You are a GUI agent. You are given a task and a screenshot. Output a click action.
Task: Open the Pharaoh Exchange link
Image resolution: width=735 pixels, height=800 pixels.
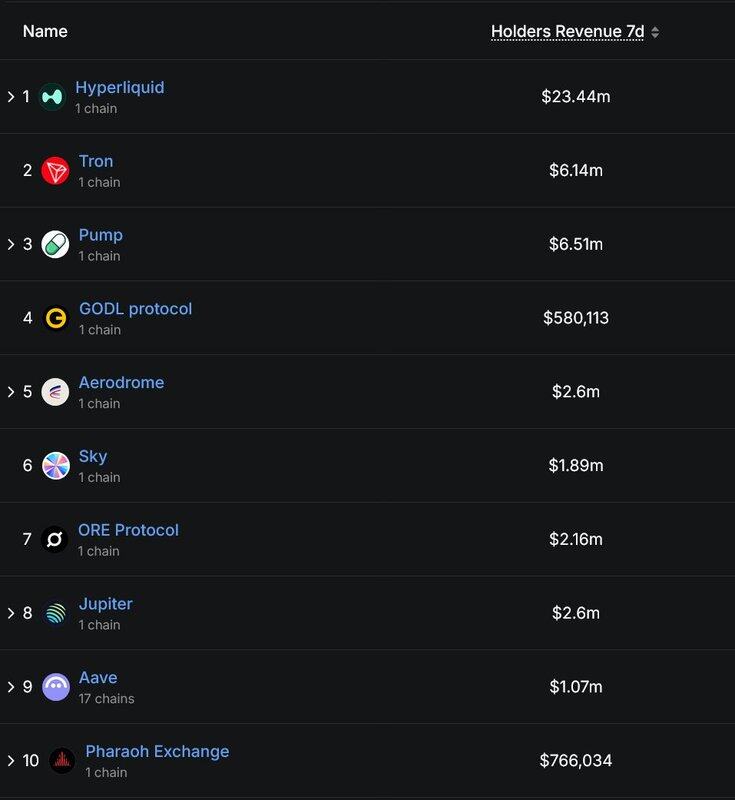tap(157, 751)
